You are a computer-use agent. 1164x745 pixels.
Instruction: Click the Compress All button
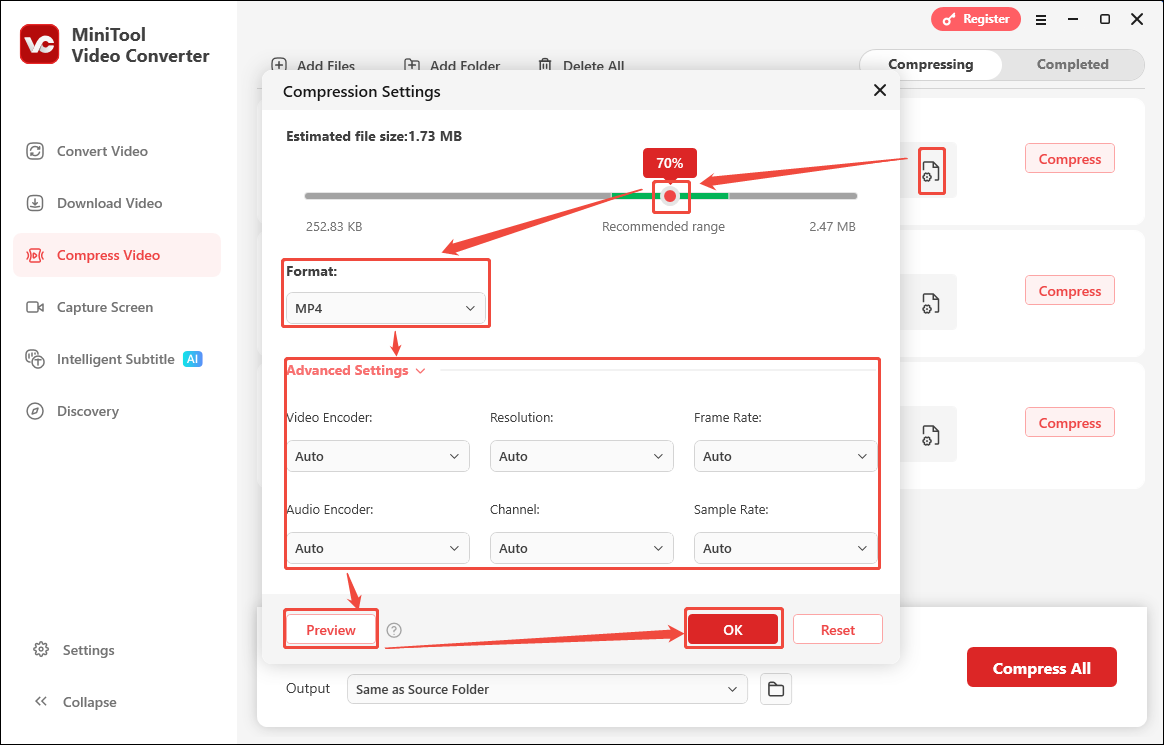(1041, 667)
